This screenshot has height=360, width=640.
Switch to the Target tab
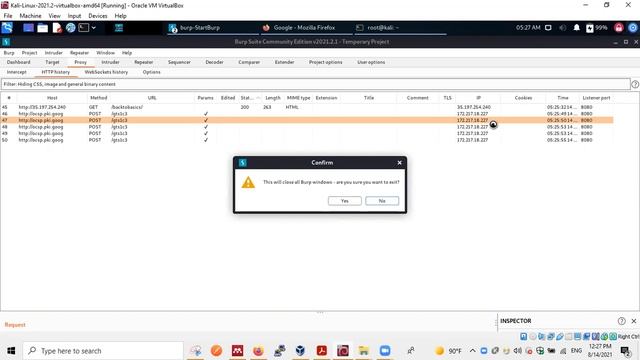tap(52, 62)
